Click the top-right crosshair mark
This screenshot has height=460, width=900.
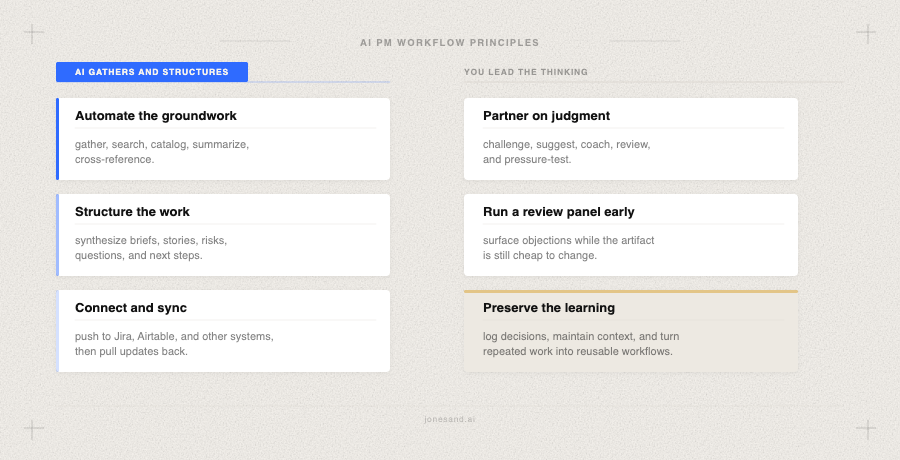point(866,34)
